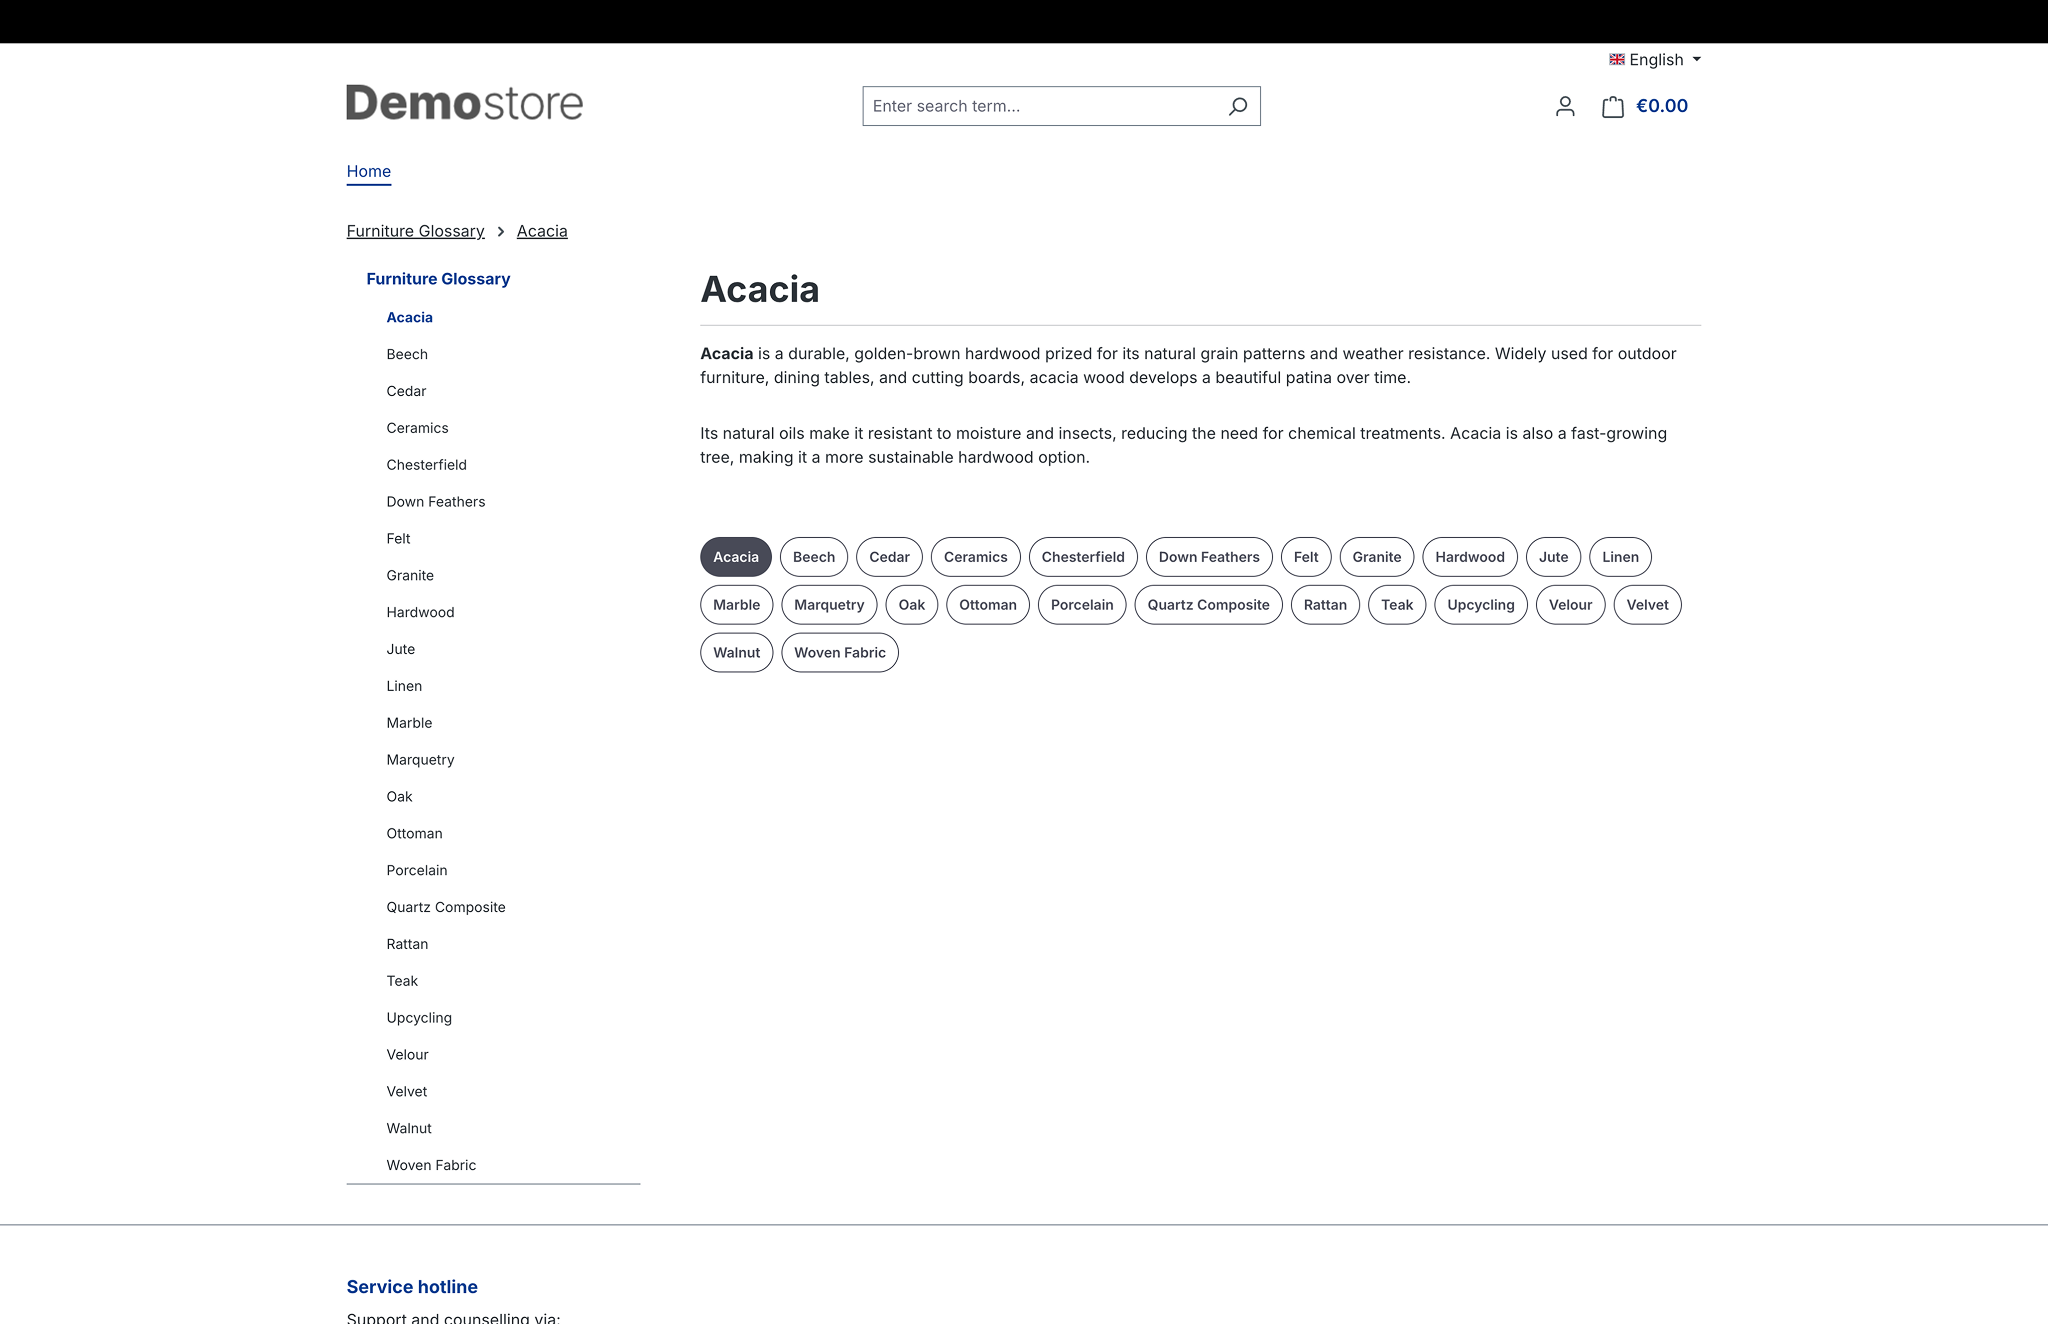The width and height of the screenshot is (2048, 1324).
Task: Select Chesterfield in the sidebar list
Action: coord(426,465)
